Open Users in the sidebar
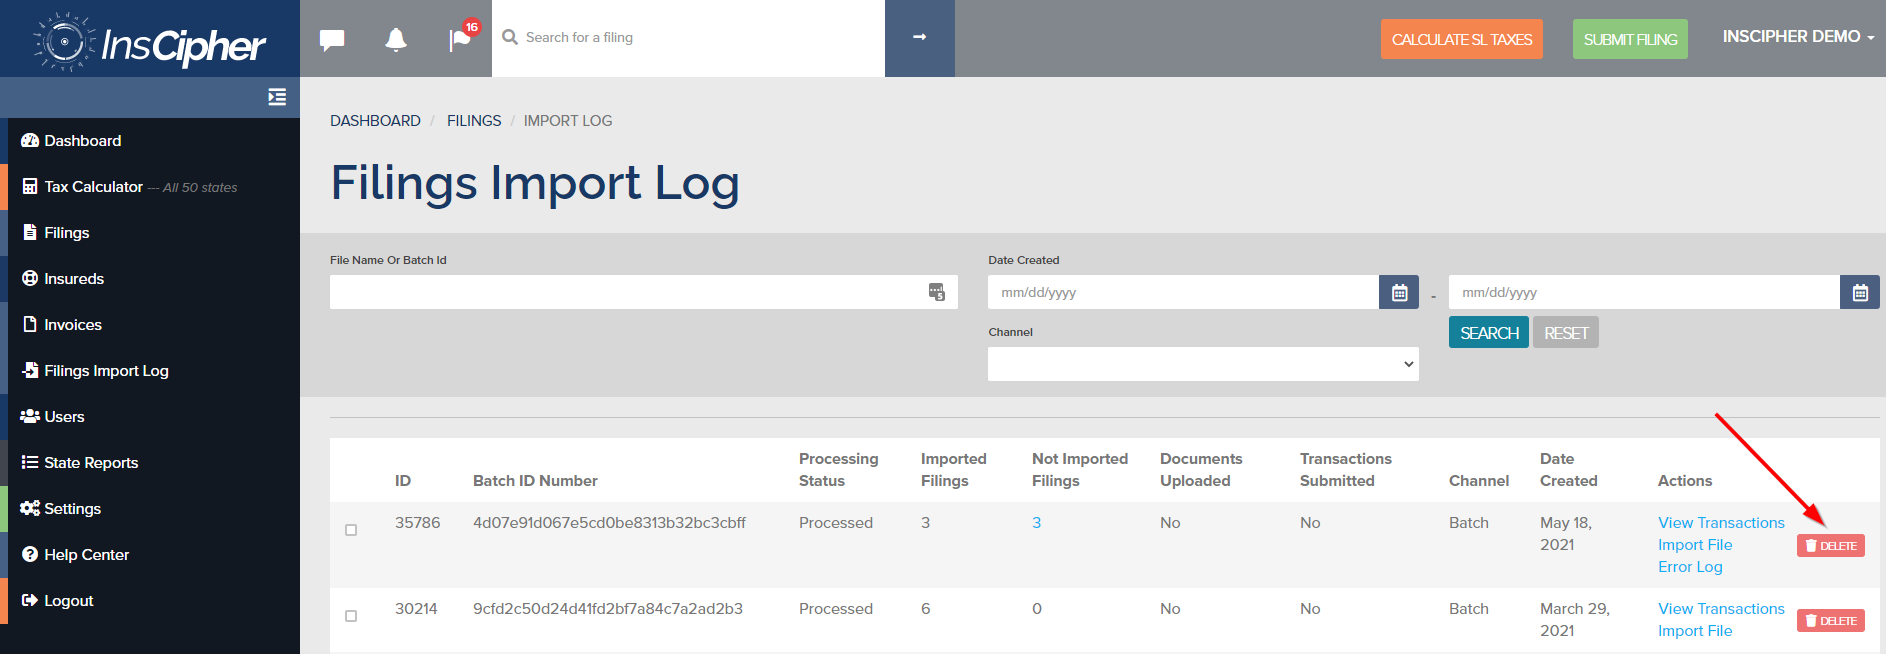1886x654 pixels. click(x=54, y=417)
